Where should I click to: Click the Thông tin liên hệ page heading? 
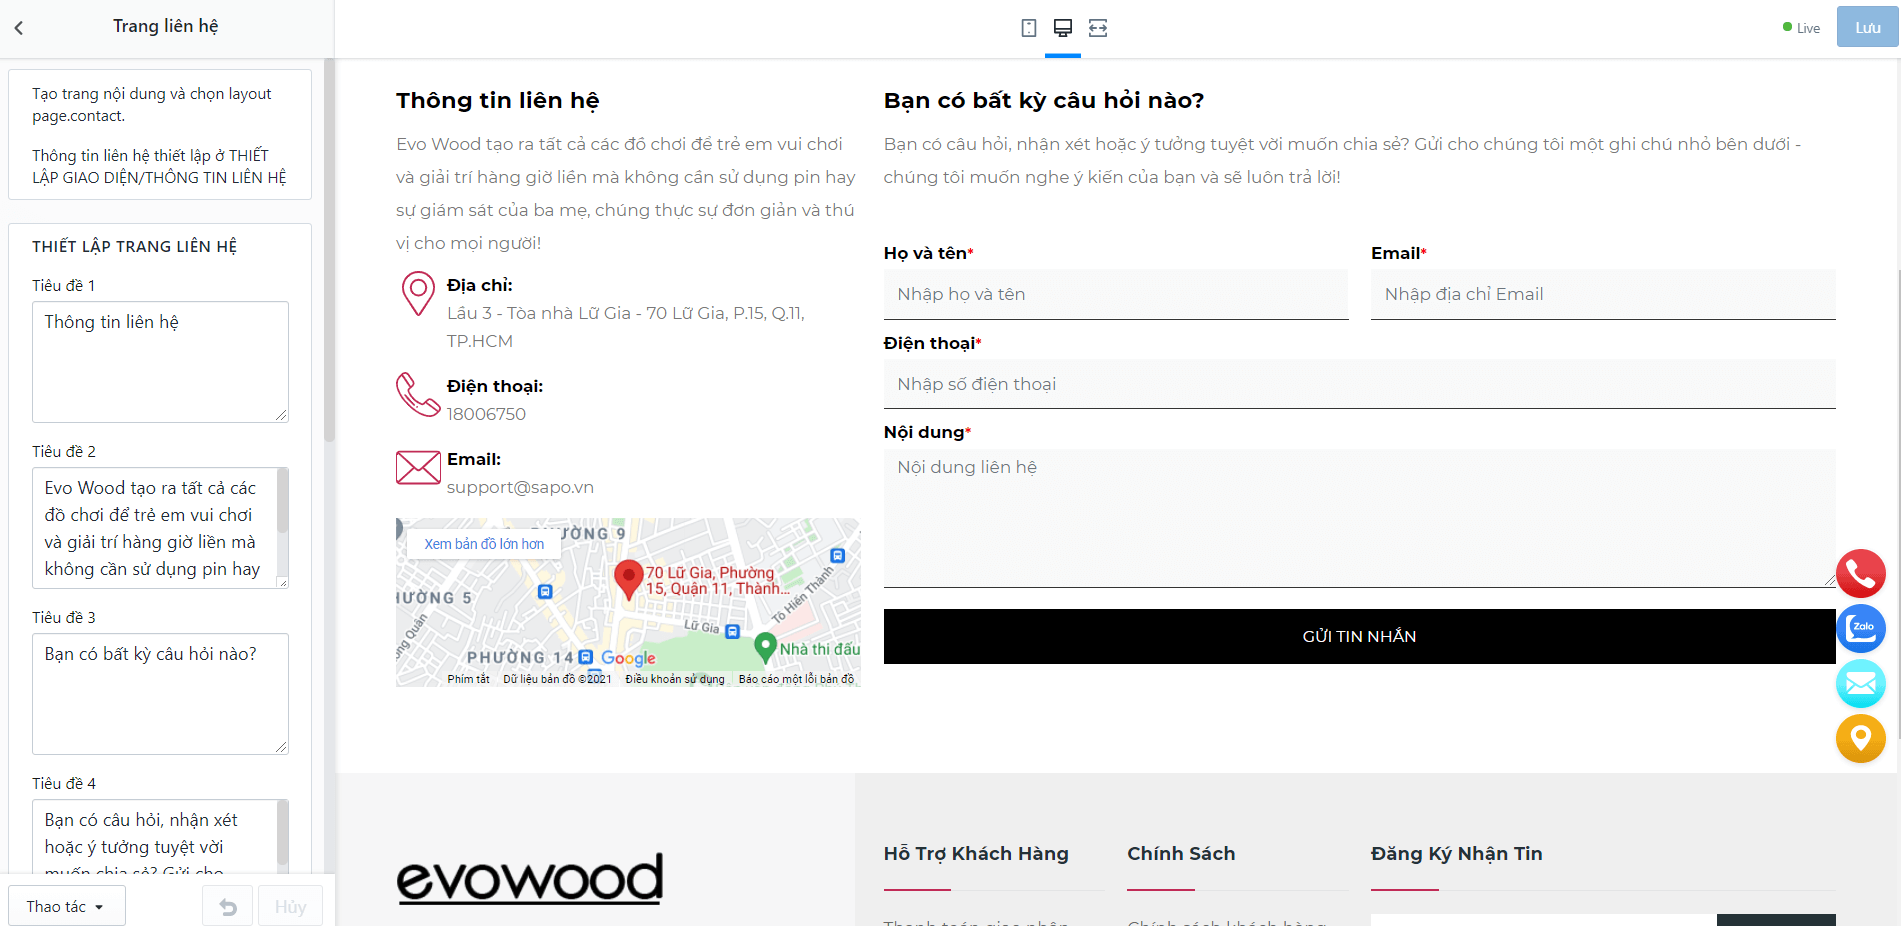[x=497, y=100]
